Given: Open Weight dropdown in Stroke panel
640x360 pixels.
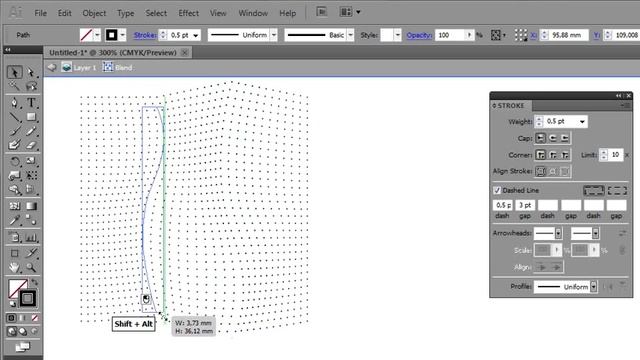Looking at the screenshot, I should [x=582, y=122].
